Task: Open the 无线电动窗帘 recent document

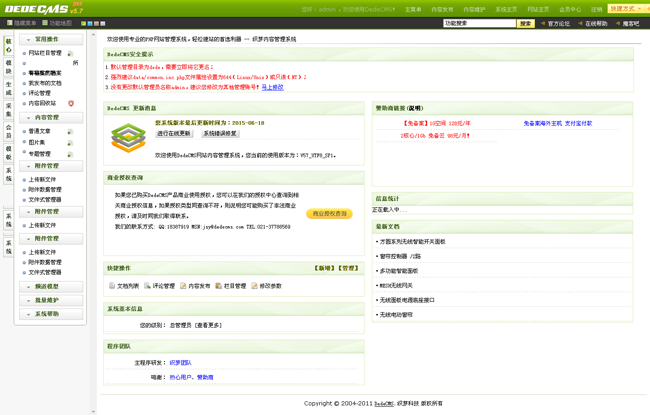Action: 396,315
